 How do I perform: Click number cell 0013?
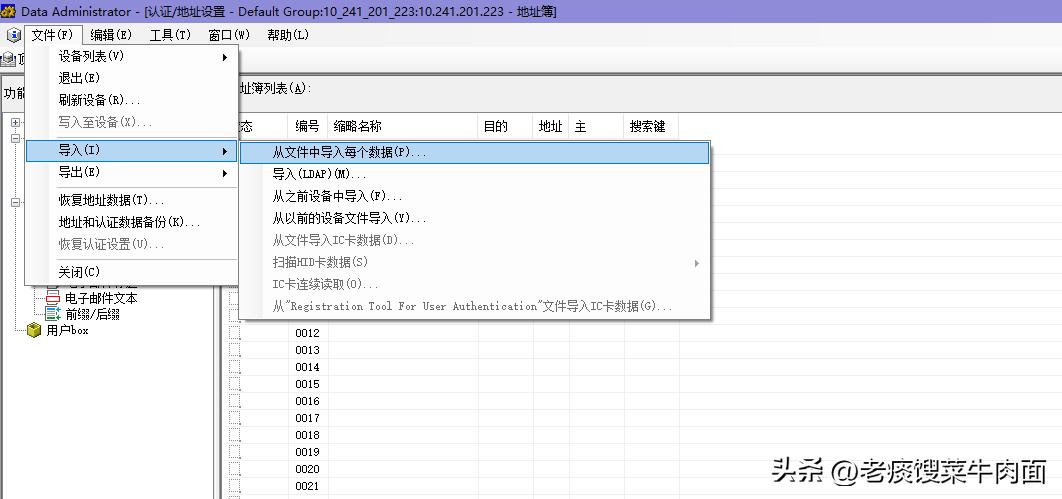tap(308, 350)
